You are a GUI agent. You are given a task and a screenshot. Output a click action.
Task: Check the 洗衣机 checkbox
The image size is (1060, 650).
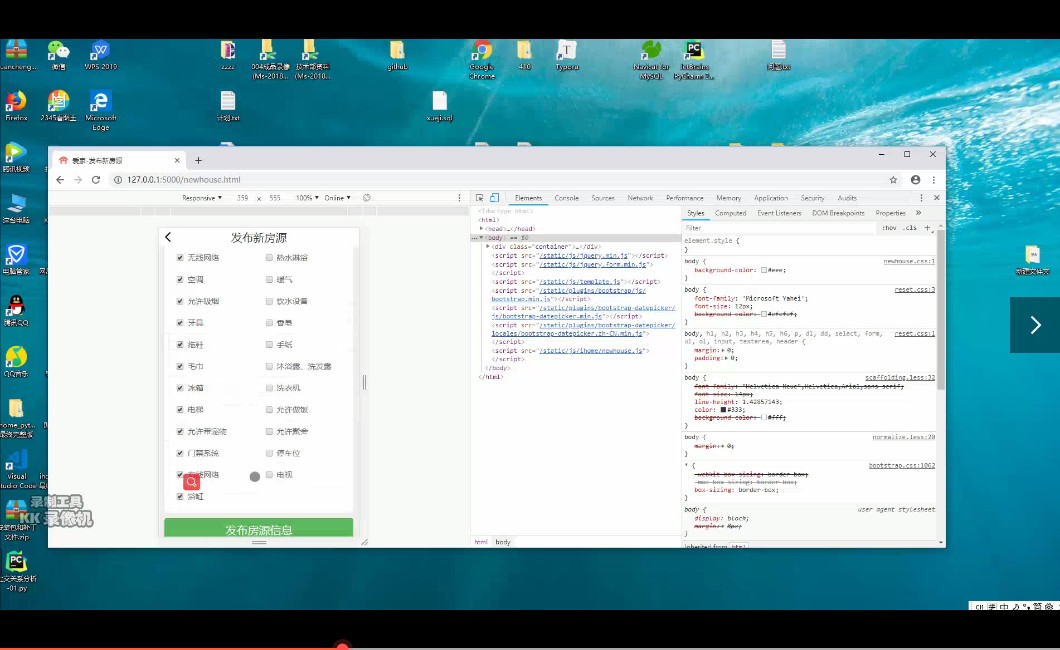(x=269, y=388)
